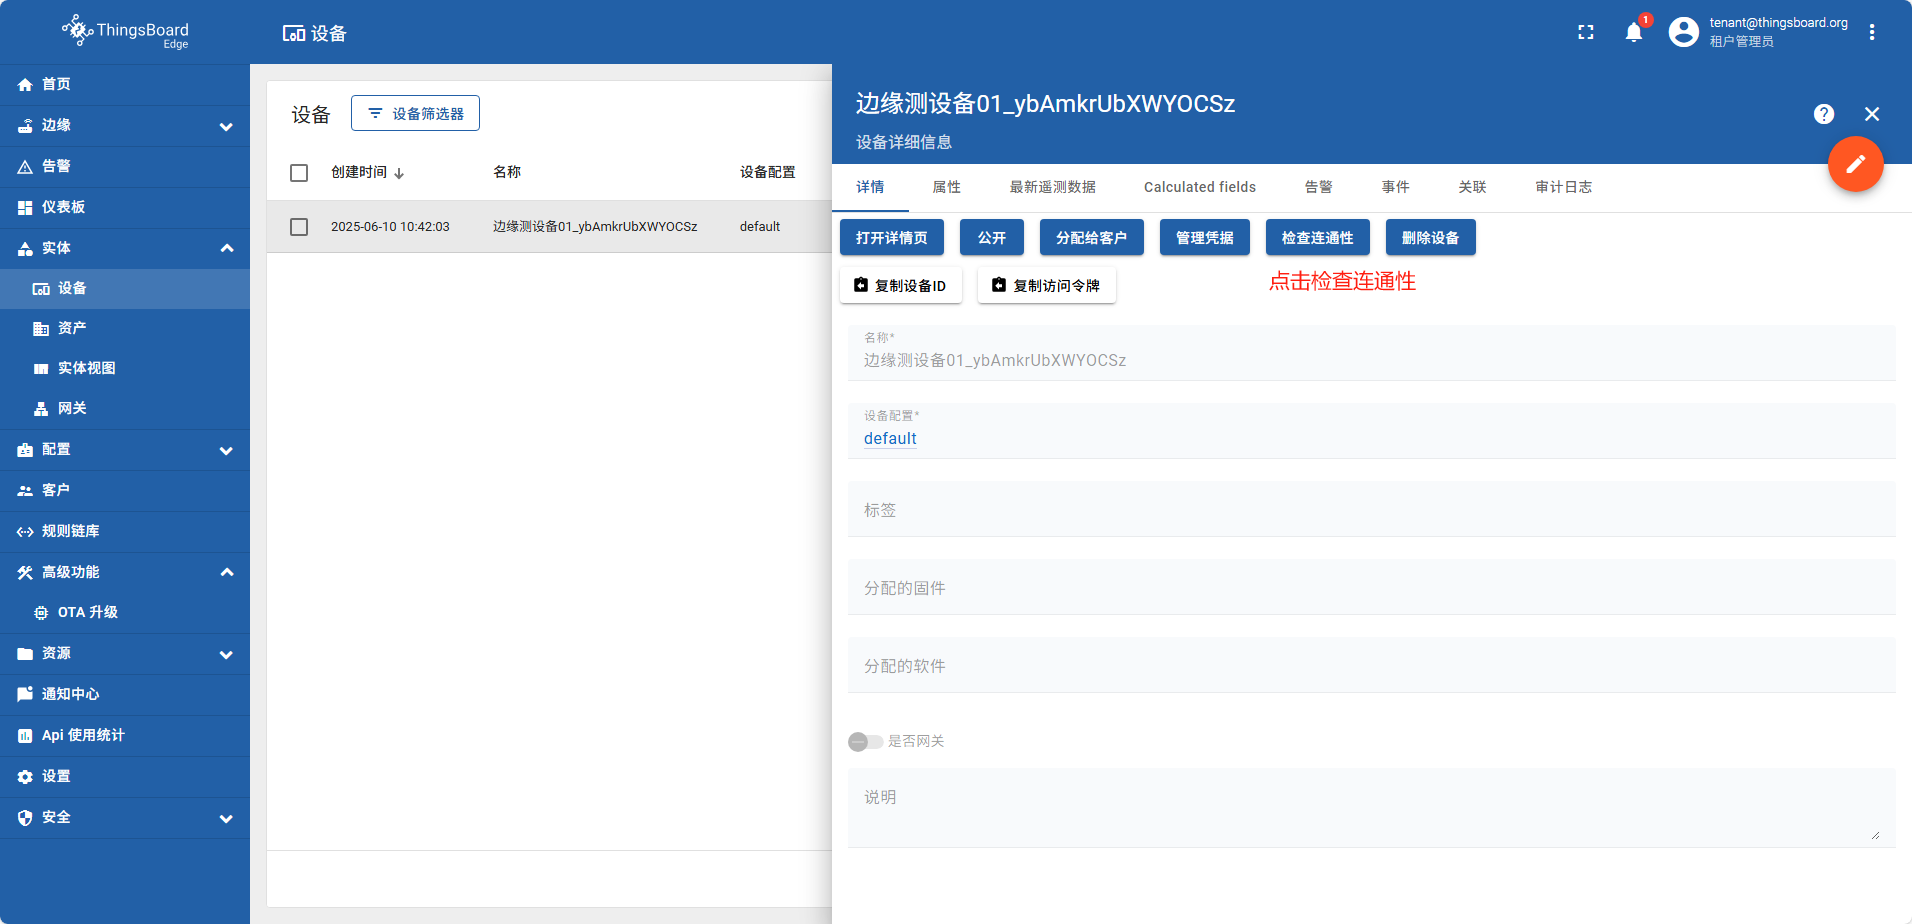Expand the 边缘 sidebar menu
Image resolution: width=1912 pixels, height=924 pixels.
tap(226, 126)
